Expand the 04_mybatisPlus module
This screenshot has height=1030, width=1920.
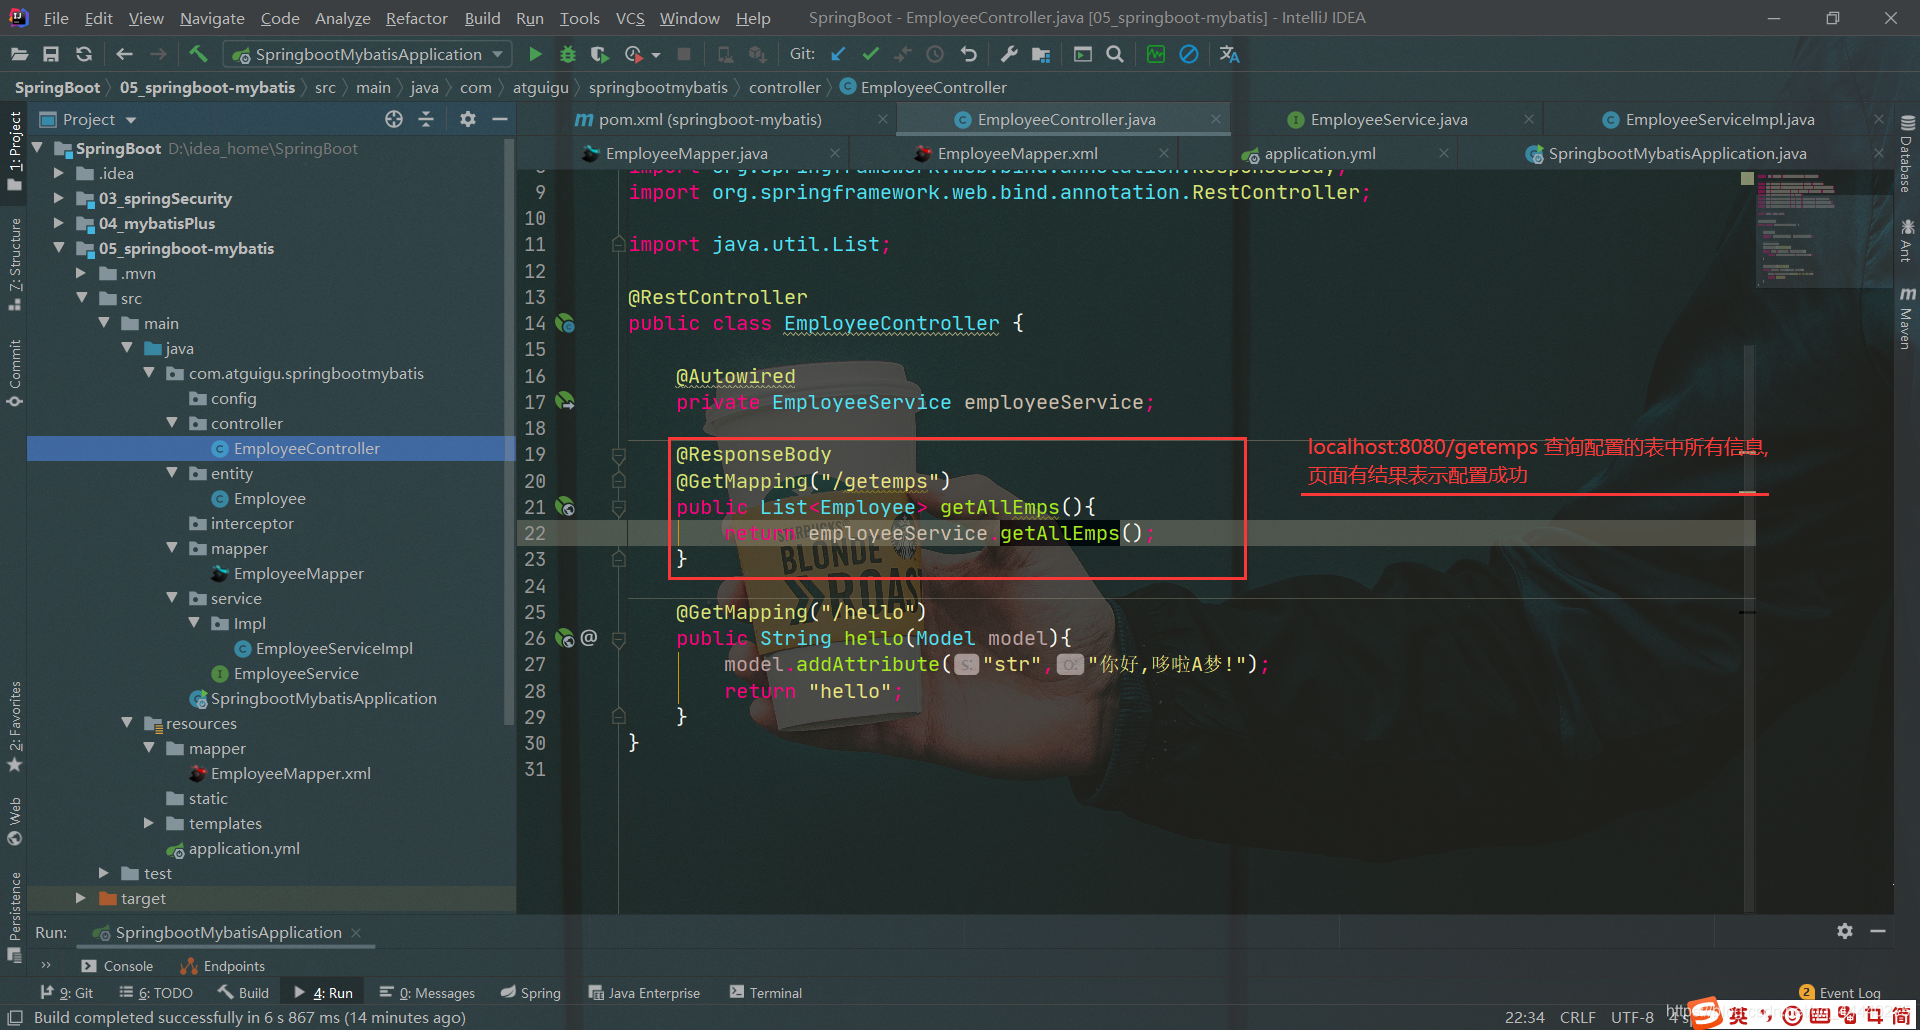click(59, 223)
